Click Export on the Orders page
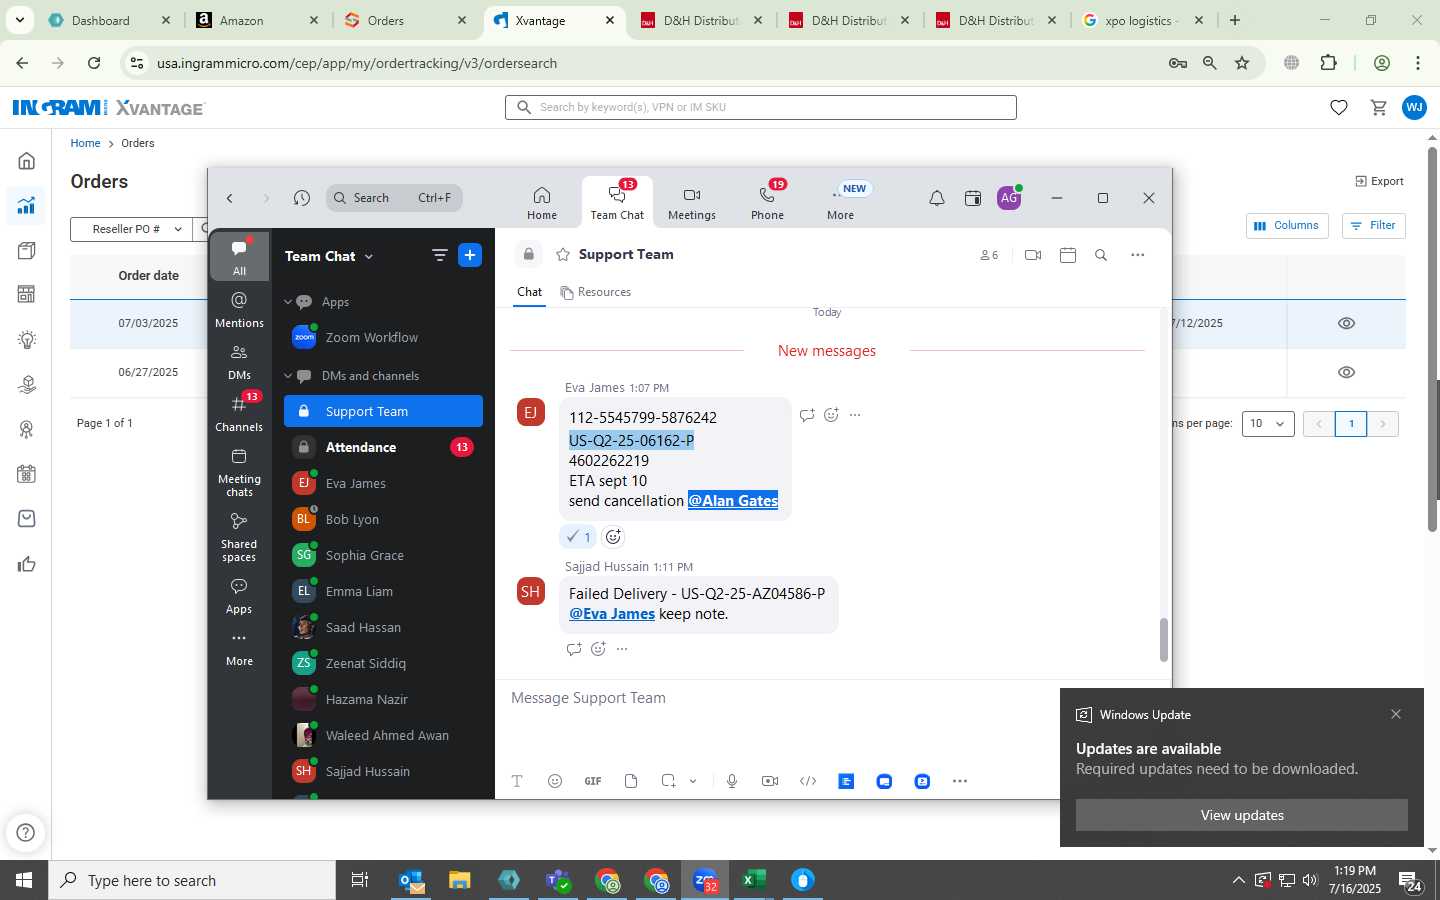This screenshot has height=900, width=1440. [x=1379, y=181]
